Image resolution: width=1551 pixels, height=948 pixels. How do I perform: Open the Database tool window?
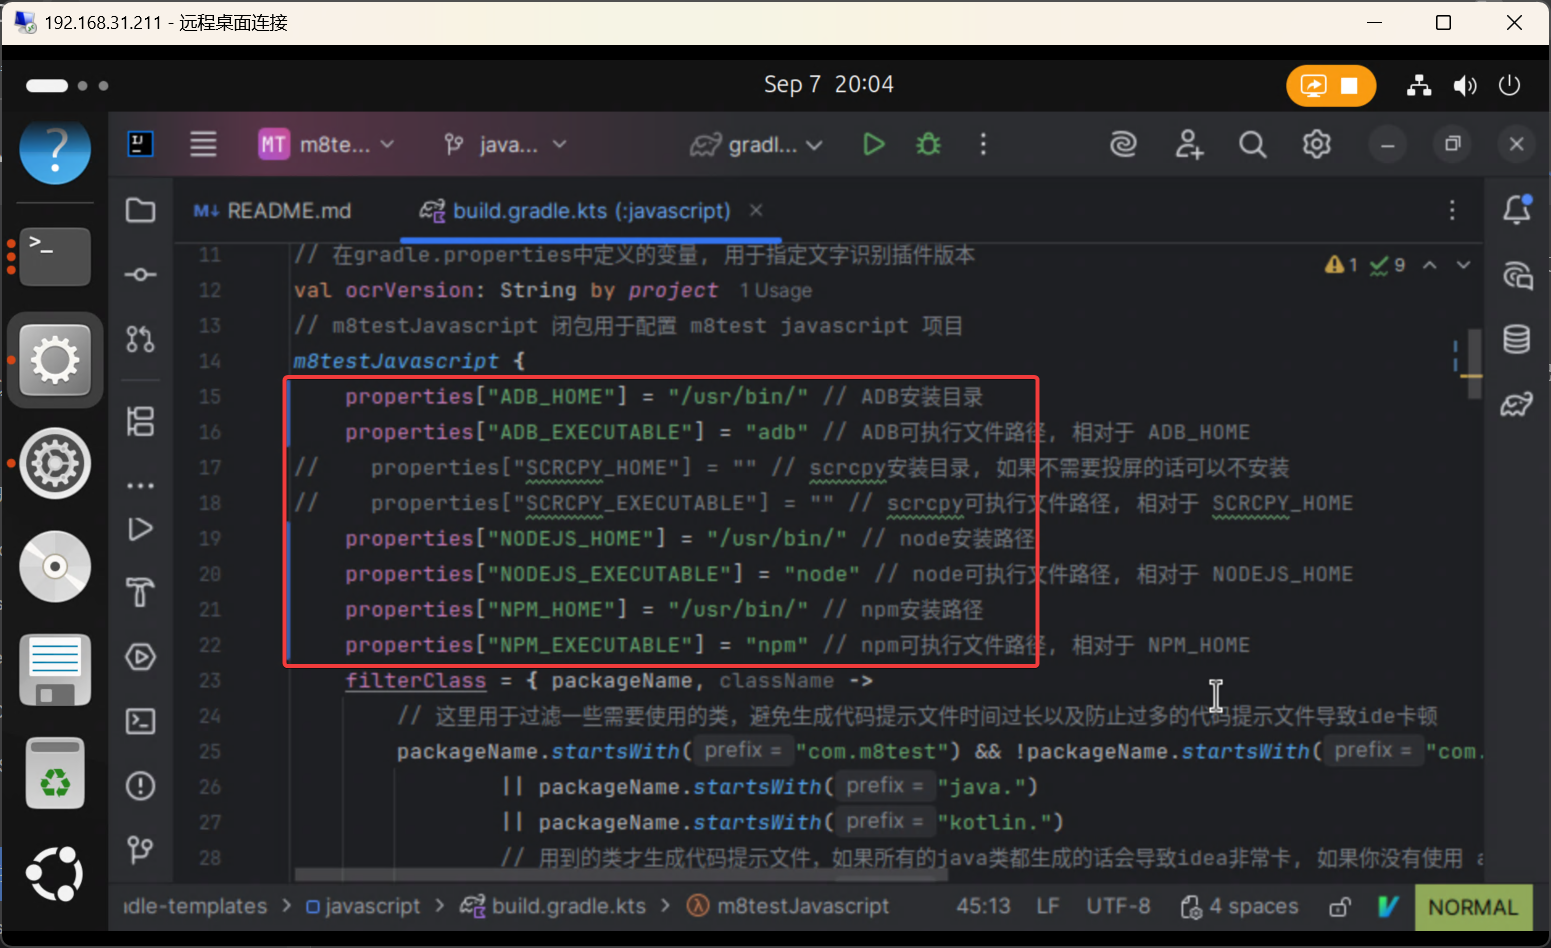[1516, 339]
